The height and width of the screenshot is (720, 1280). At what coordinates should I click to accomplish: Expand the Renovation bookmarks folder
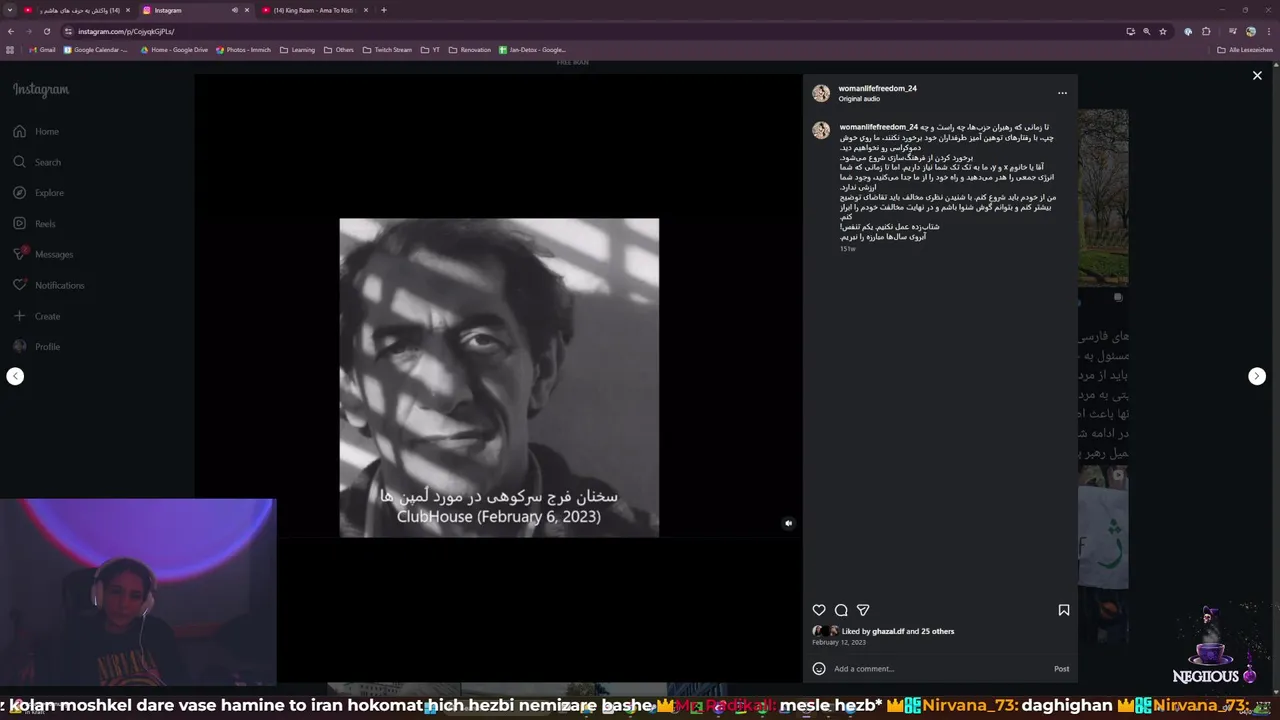coord(470,49)
